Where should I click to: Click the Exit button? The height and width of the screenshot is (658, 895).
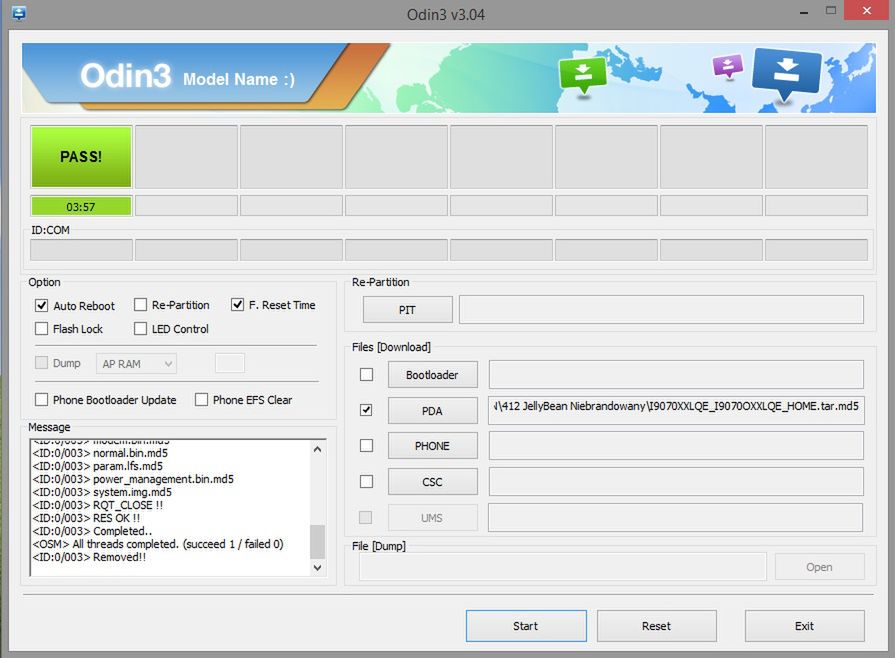tap(804, 626)
